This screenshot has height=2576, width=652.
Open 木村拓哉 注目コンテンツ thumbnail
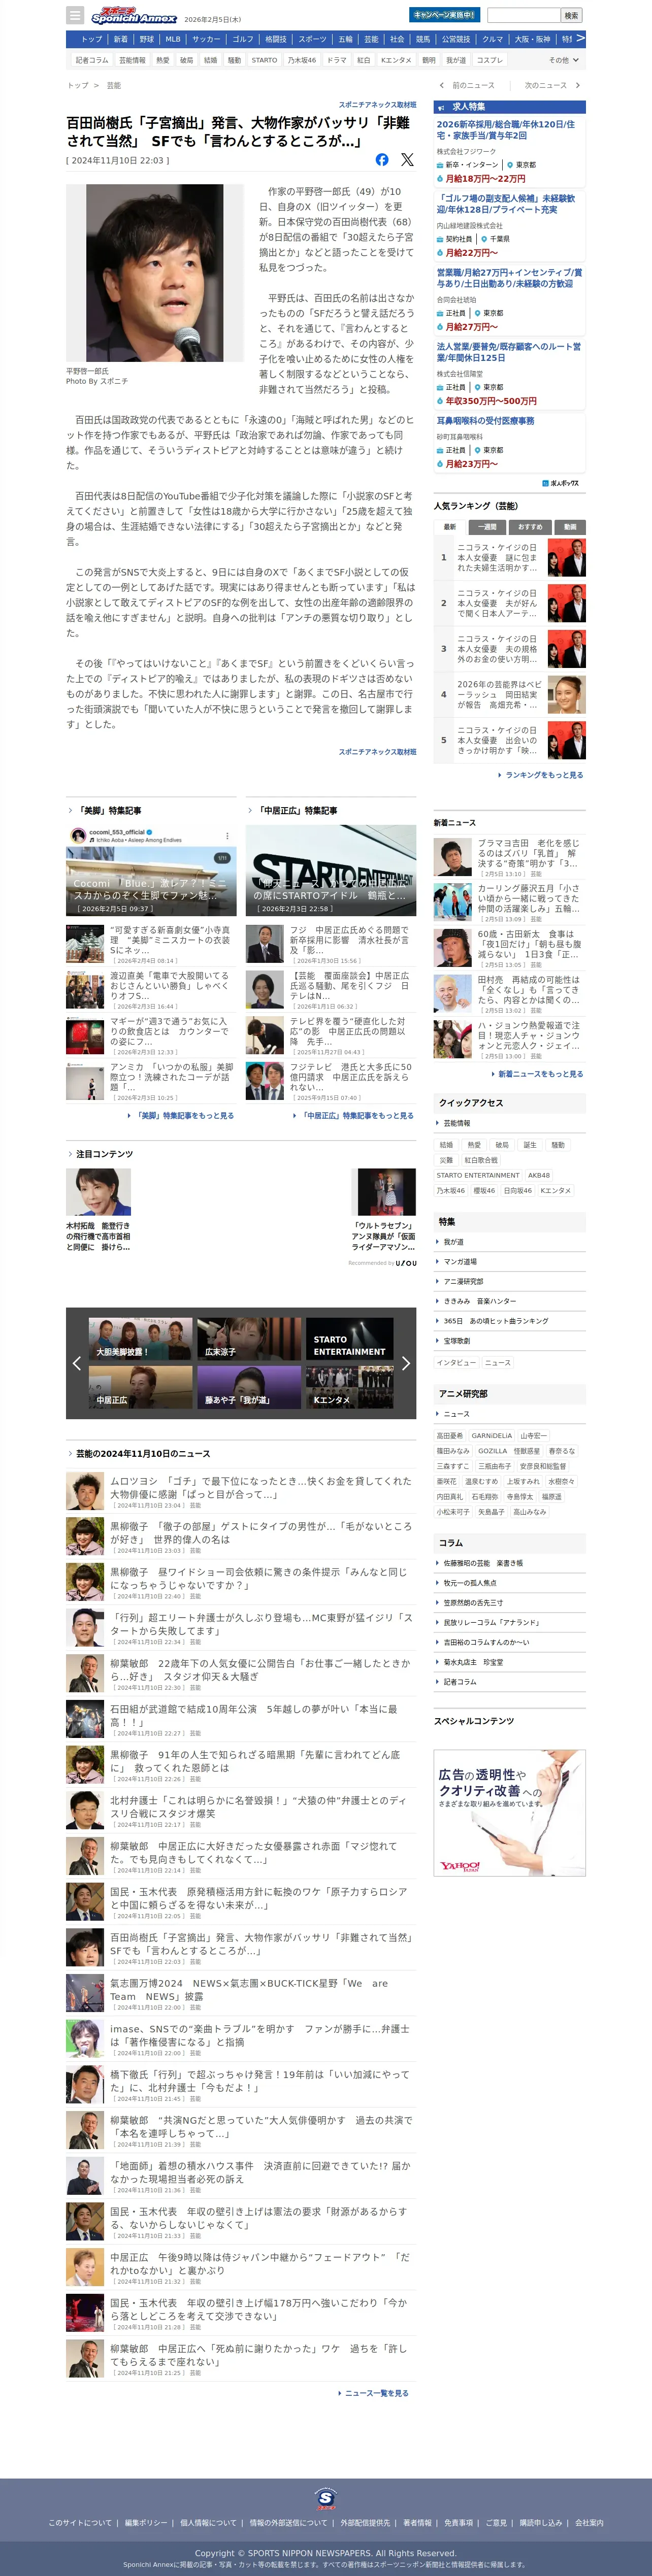tap(98, 1192)
